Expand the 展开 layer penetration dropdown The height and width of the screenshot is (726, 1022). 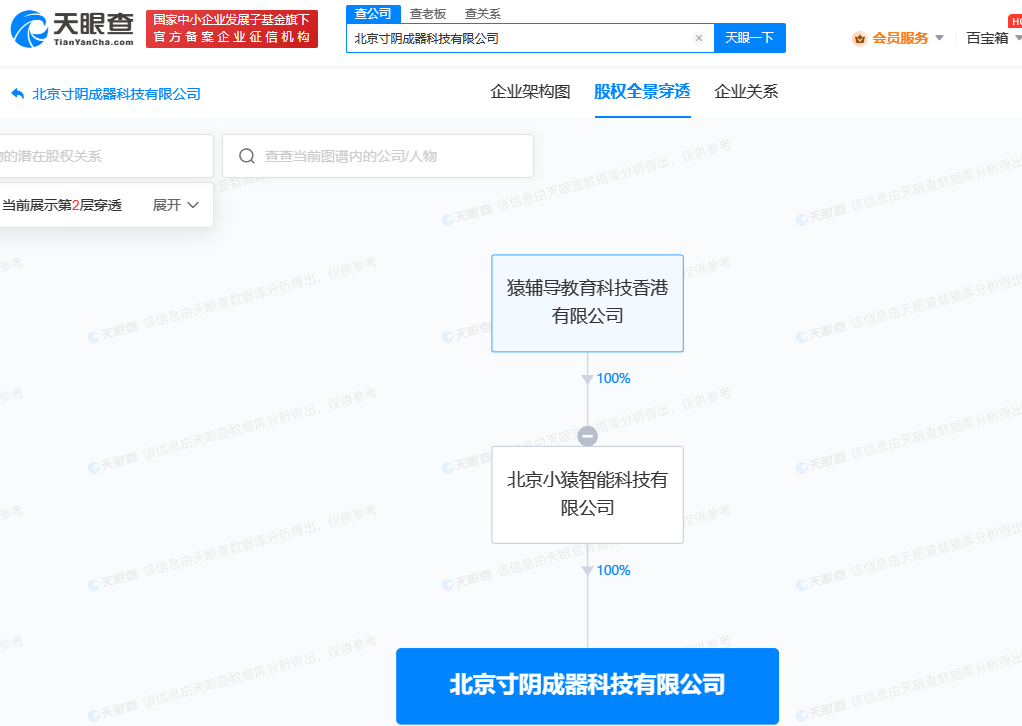pos(176,205)
